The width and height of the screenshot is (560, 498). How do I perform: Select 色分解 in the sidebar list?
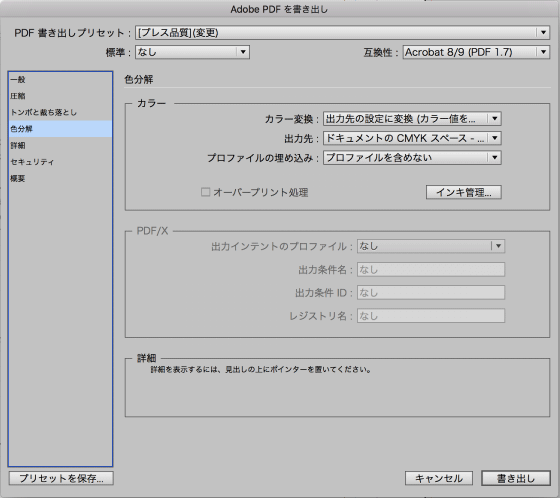[60, 129]
